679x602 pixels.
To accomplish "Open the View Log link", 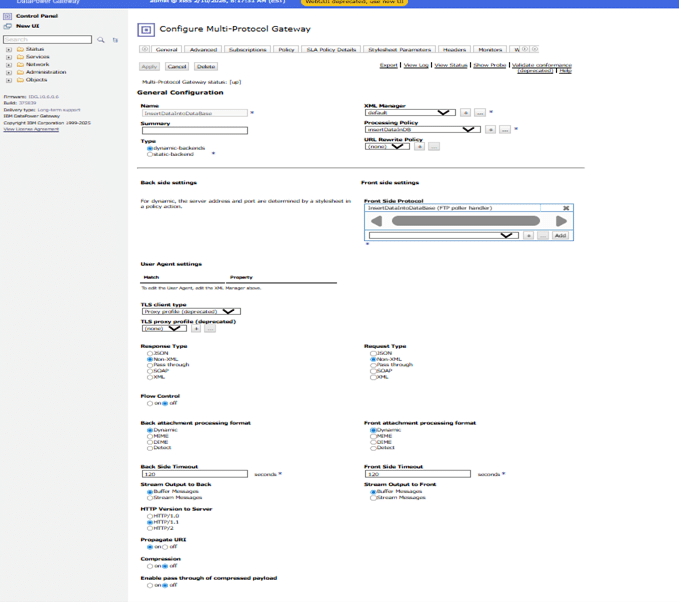I will (x=415, y=65).
